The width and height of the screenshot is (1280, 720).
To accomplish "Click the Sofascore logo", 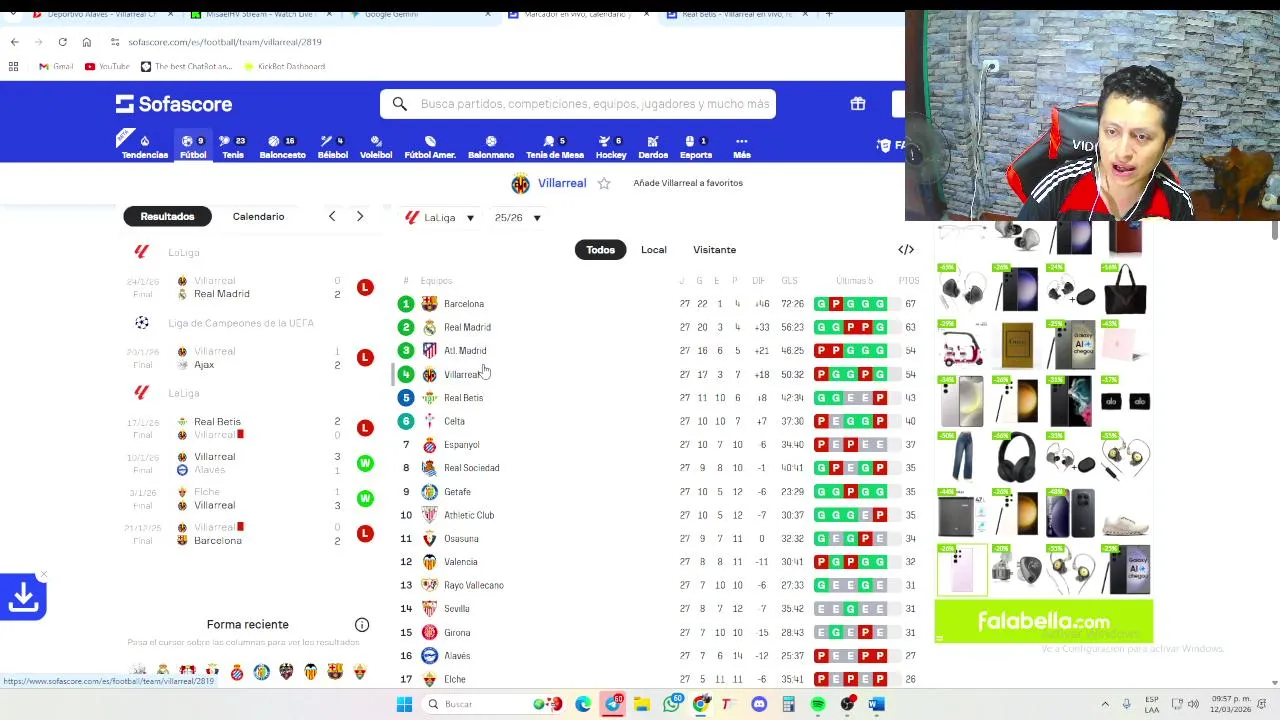I will [174, 104].
